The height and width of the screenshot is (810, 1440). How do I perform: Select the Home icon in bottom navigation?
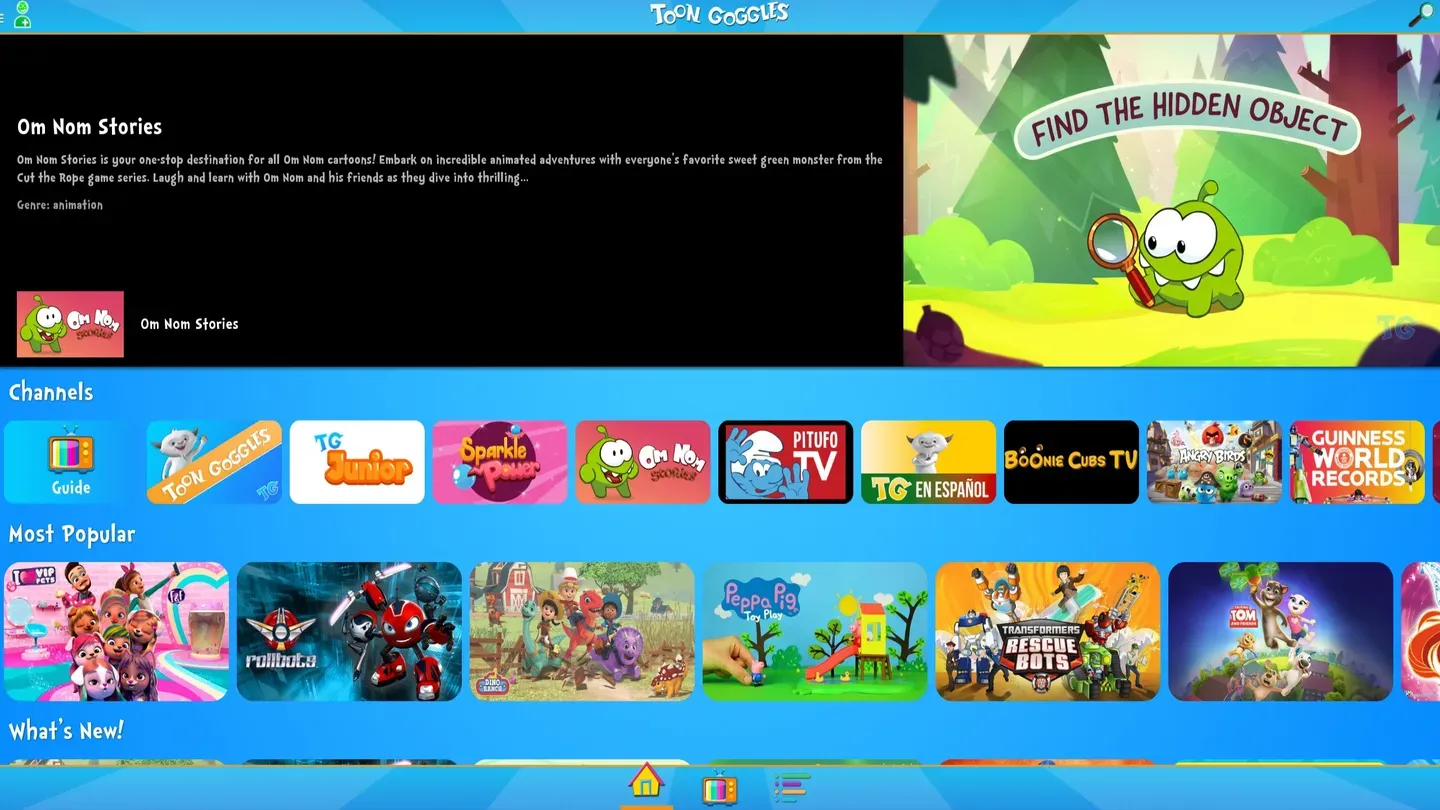pos(645,787)
